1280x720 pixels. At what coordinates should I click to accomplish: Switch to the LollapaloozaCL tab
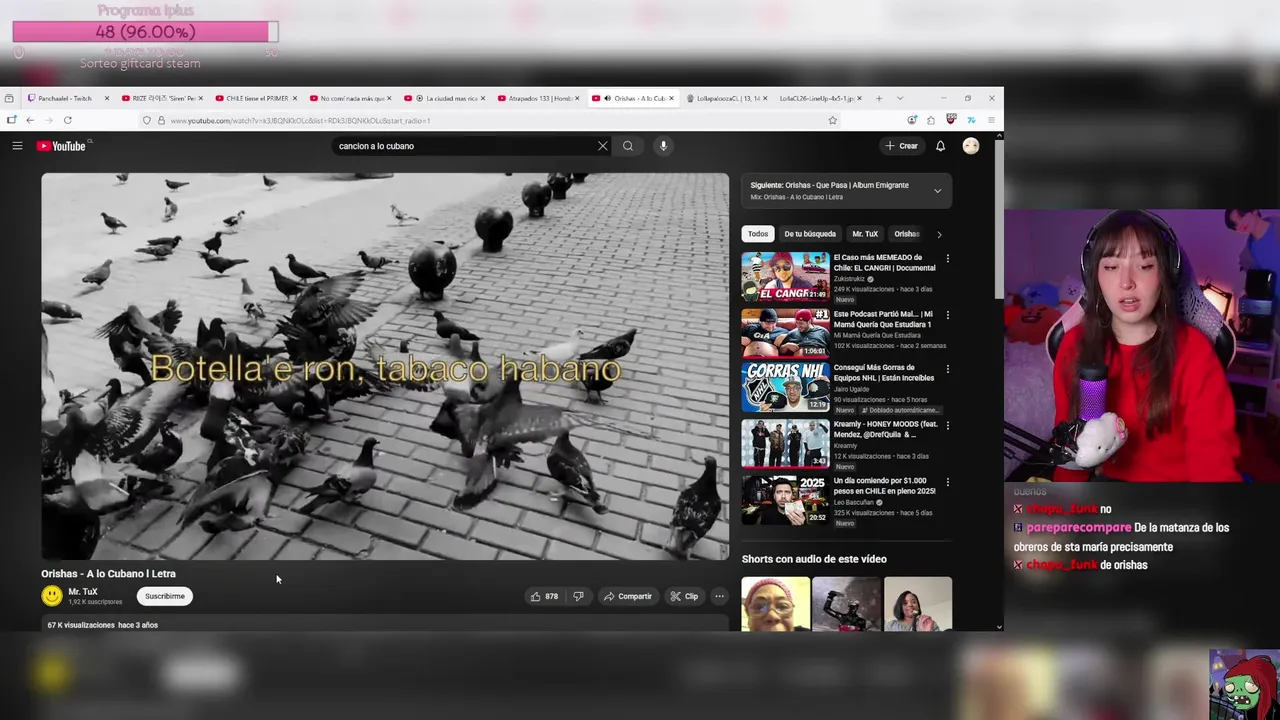click(x=726, y=98)
